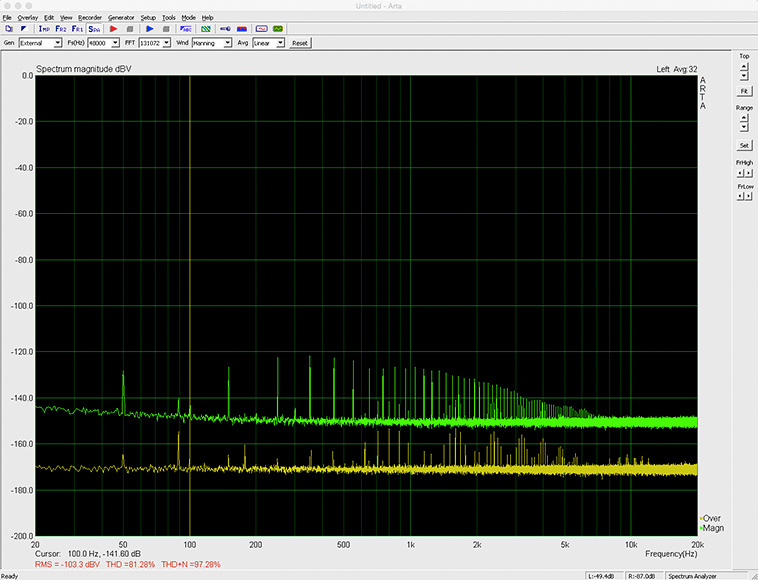Image resolution: width=758 pixels, height=580 pixels.
Task: Click the THD+N =97.28% readout
Action: (191, 565)
